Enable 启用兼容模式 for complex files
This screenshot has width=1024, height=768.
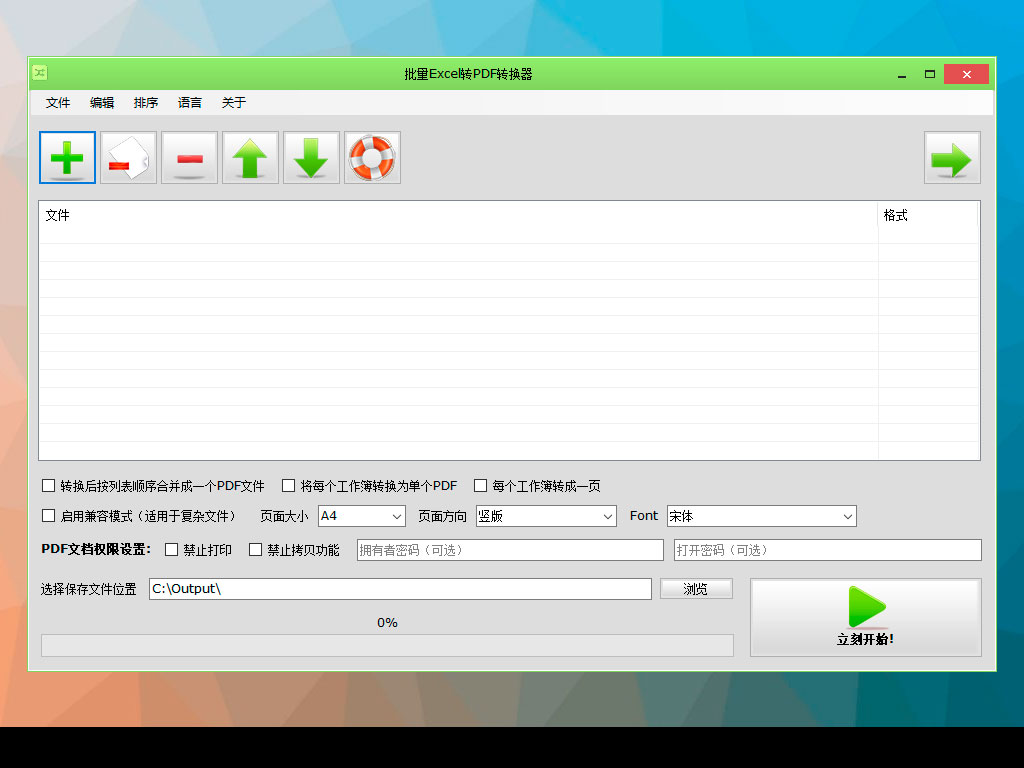tap(48, 516)
